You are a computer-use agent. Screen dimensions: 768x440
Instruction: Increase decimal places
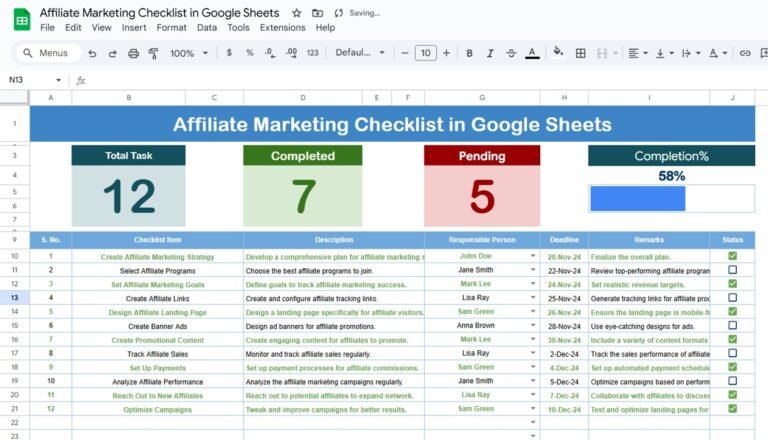[x=291, y=53]
